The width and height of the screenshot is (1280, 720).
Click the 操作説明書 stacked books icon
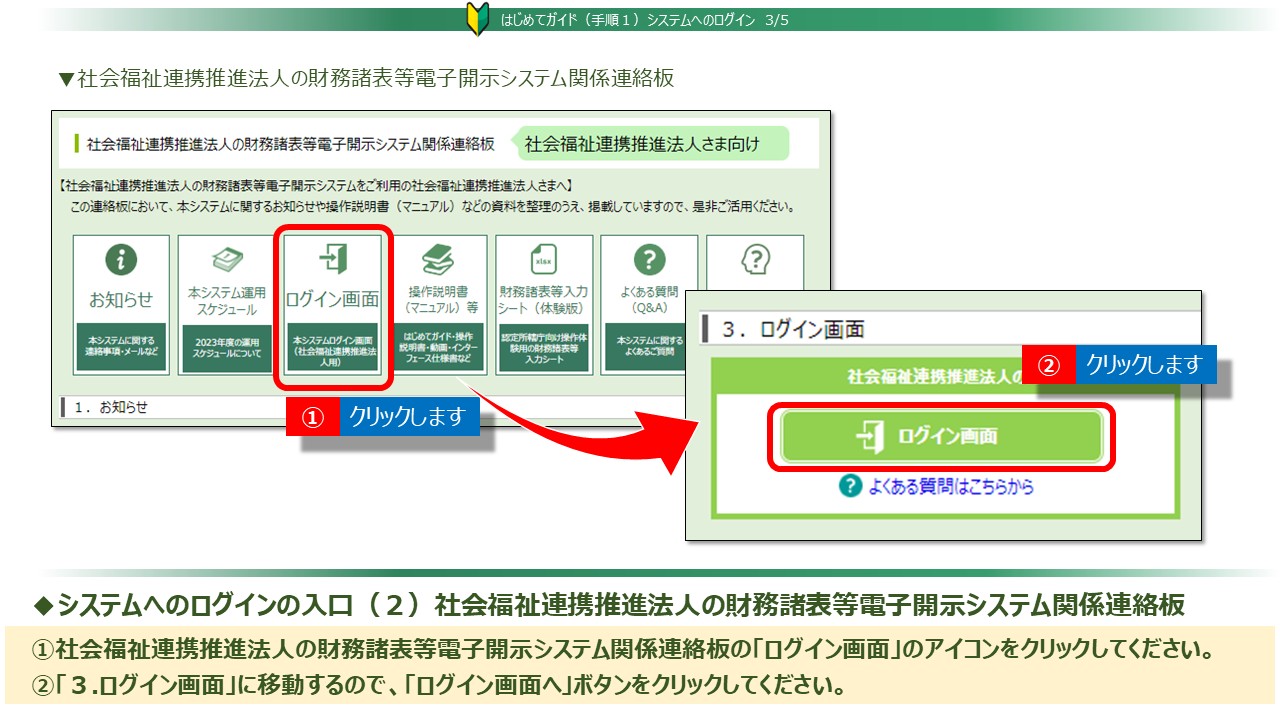(438, 260)
